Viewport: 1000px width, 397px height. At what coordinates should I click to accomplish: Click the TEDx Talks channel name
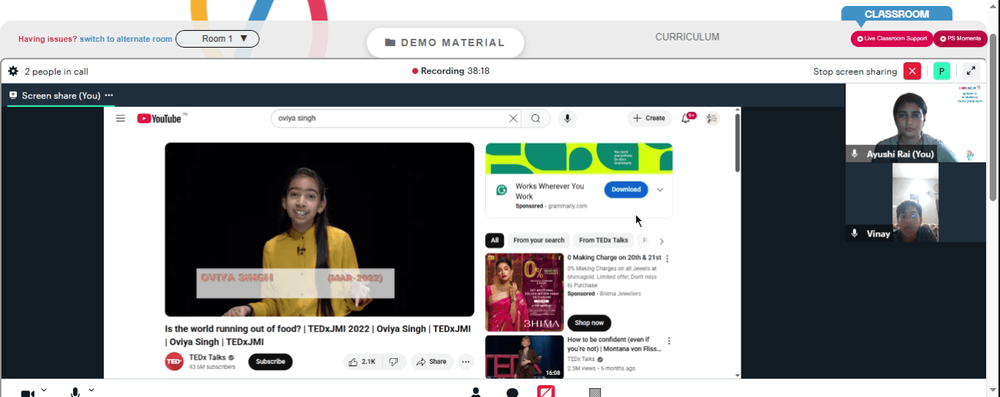click(207, 357)
